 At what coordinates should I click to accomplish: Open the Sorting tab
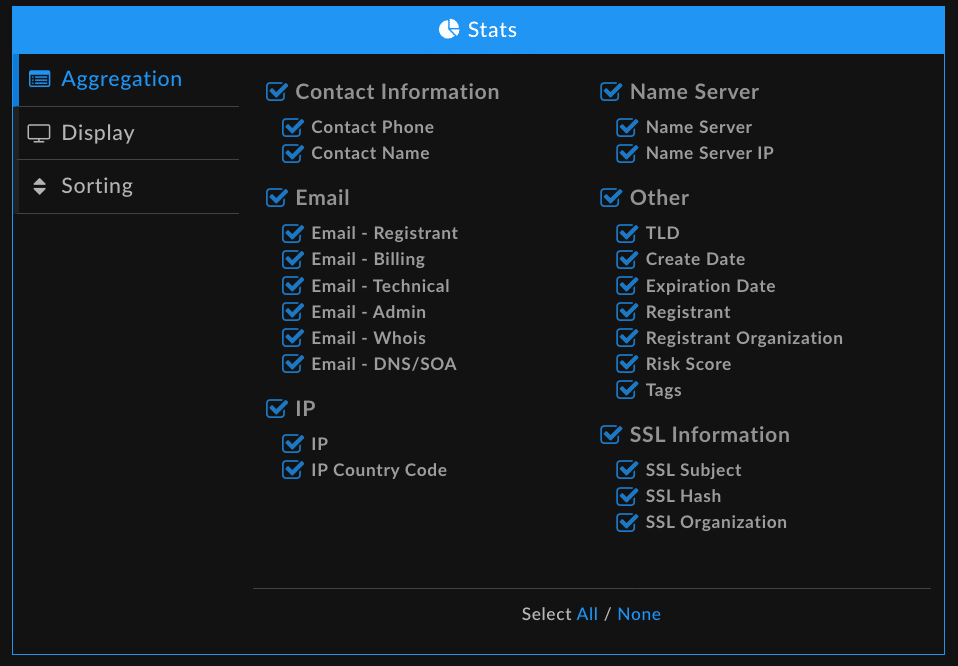click(x=128, y=186)
